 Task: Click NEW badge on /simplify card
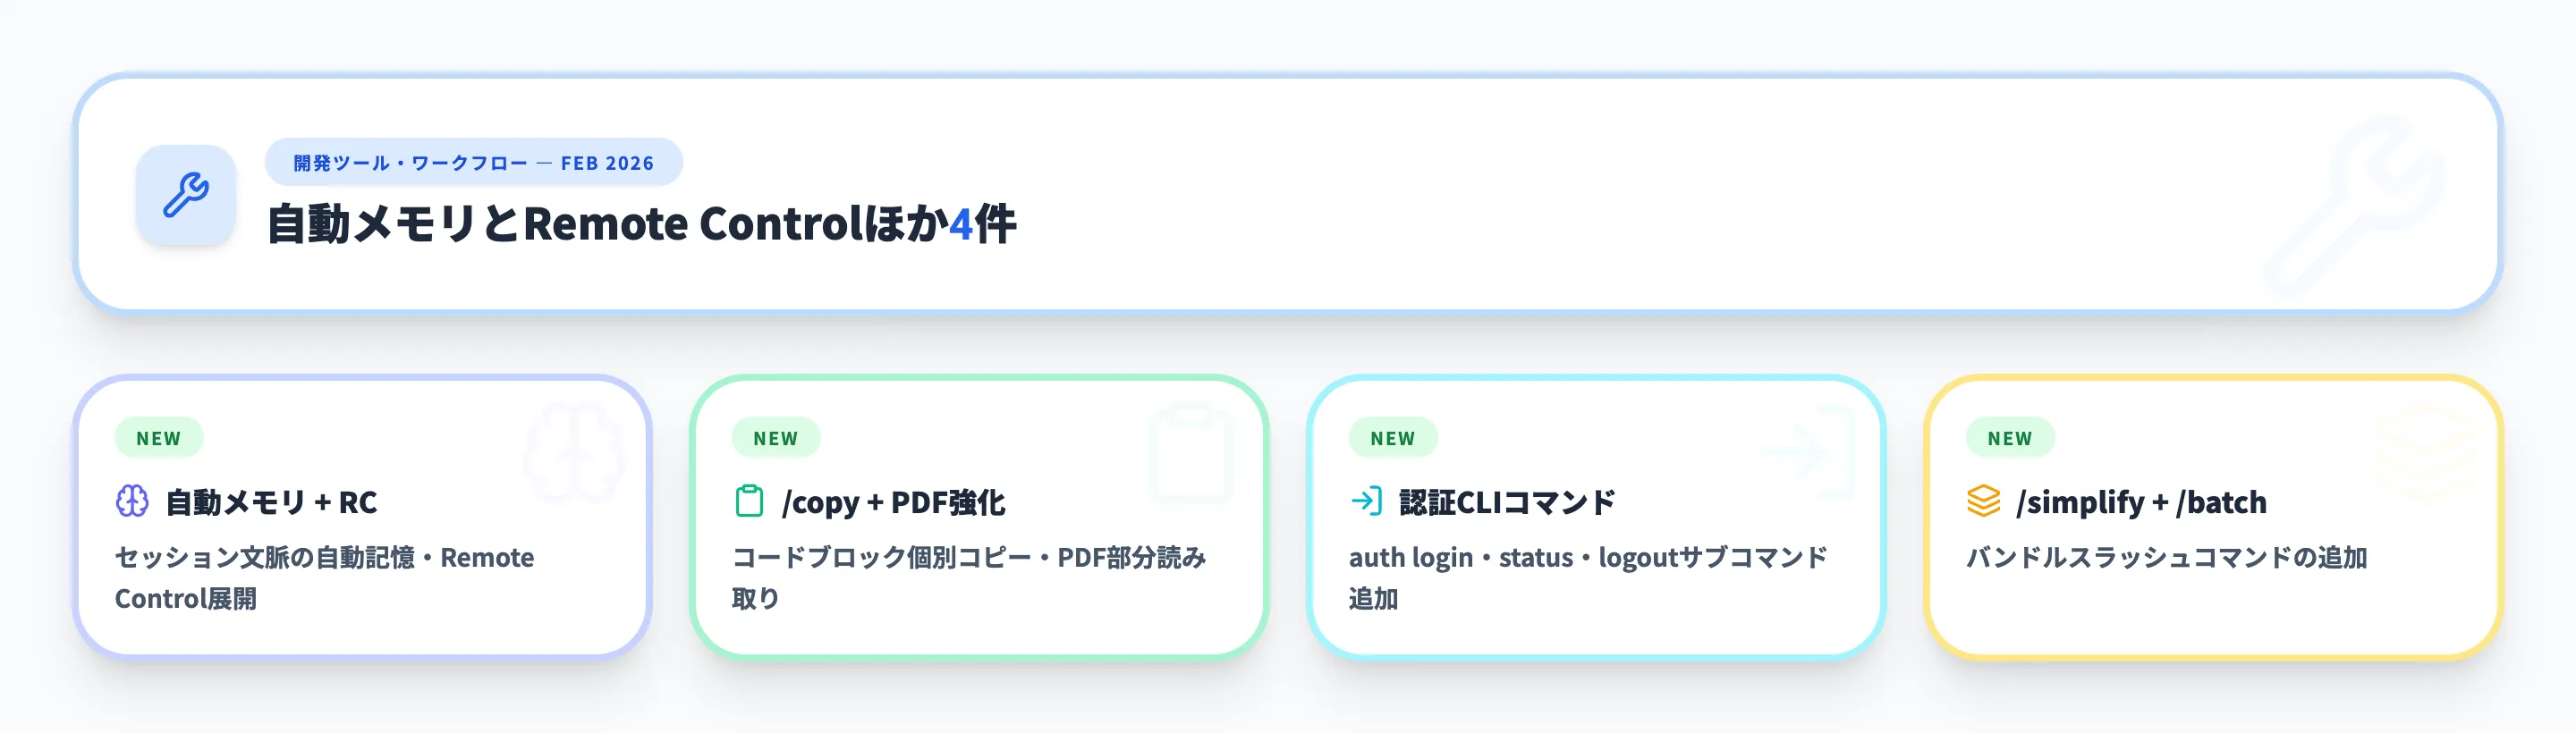(x=2010, y=438)
